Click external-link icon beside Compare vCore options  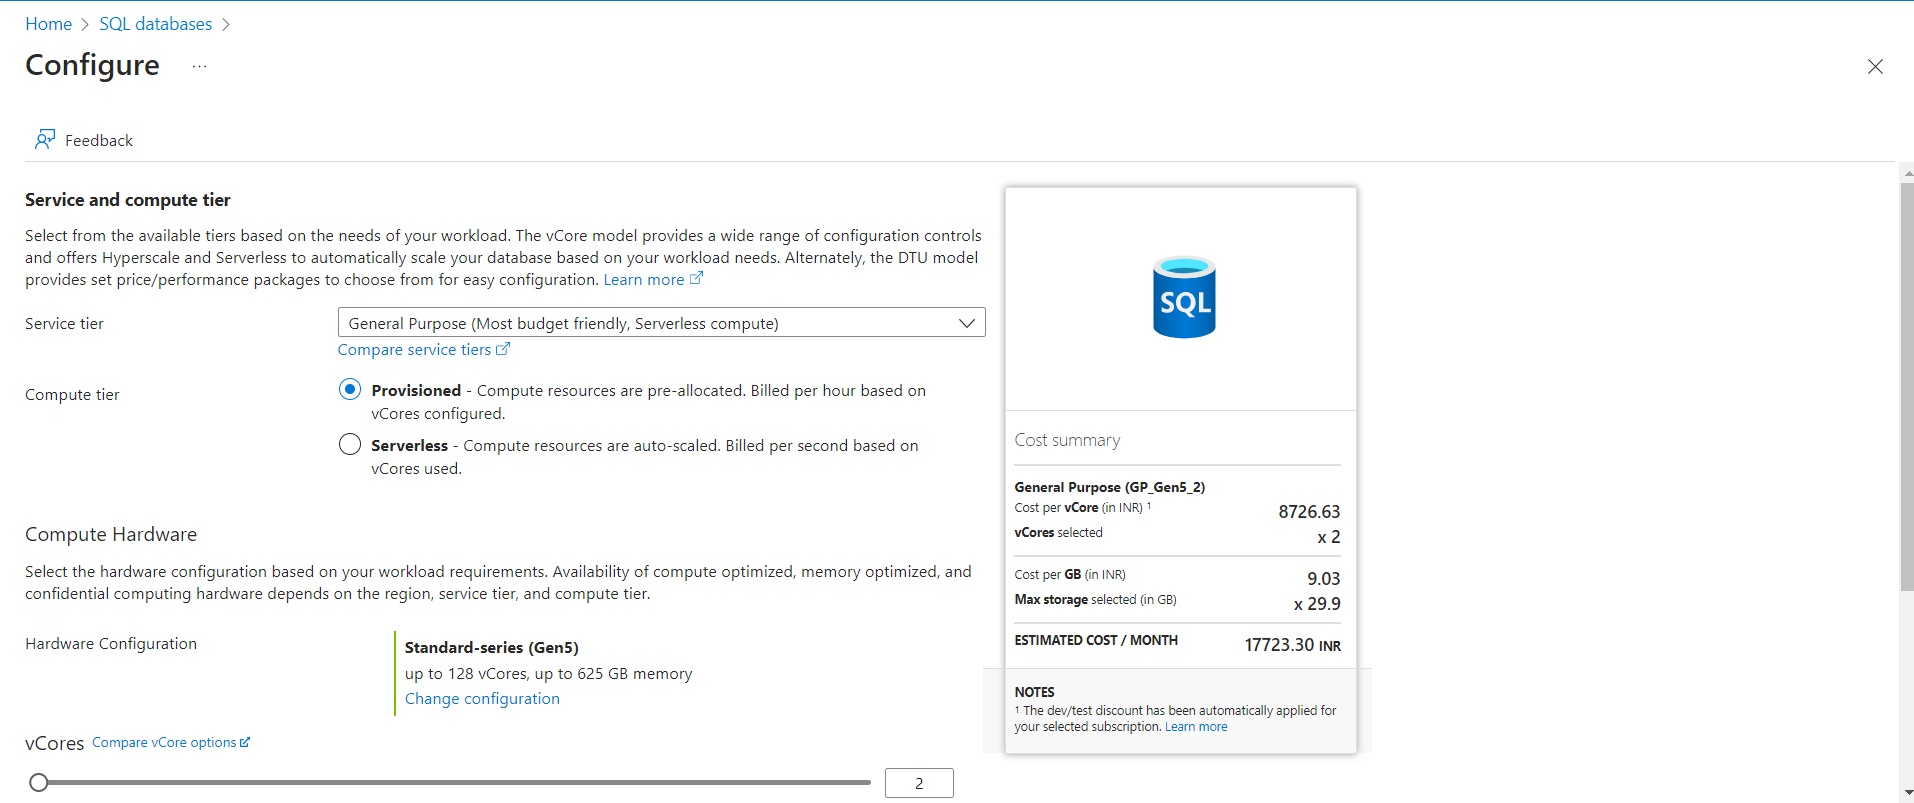245,742
